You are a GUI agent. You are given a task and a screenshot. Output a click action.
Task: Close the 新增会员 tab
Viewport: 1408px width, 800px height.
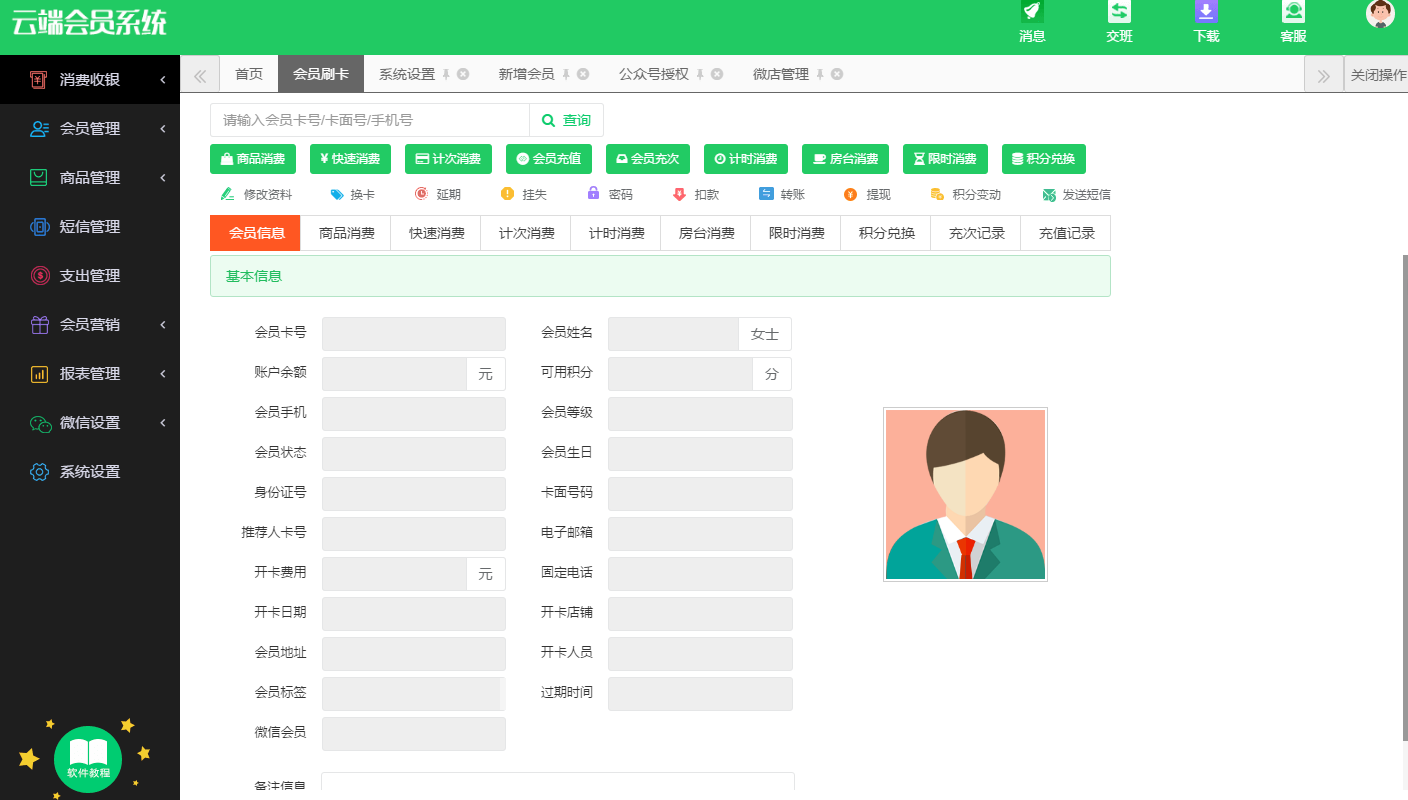[583, 74]
